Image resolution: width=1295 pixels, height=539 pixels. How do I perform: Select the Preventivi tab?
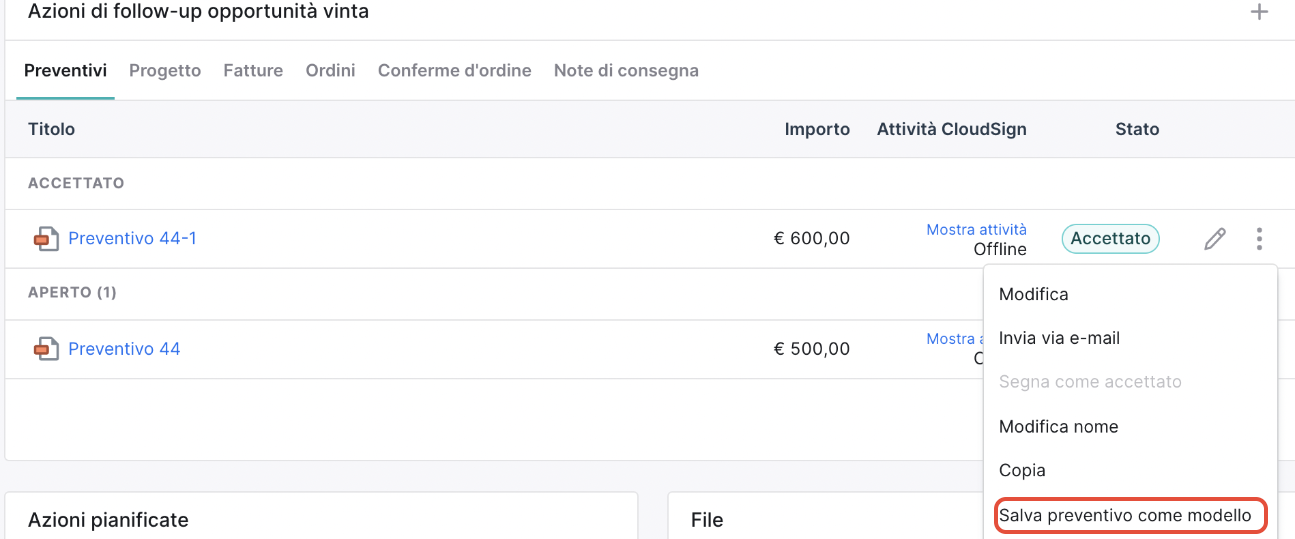pos(66,71)
